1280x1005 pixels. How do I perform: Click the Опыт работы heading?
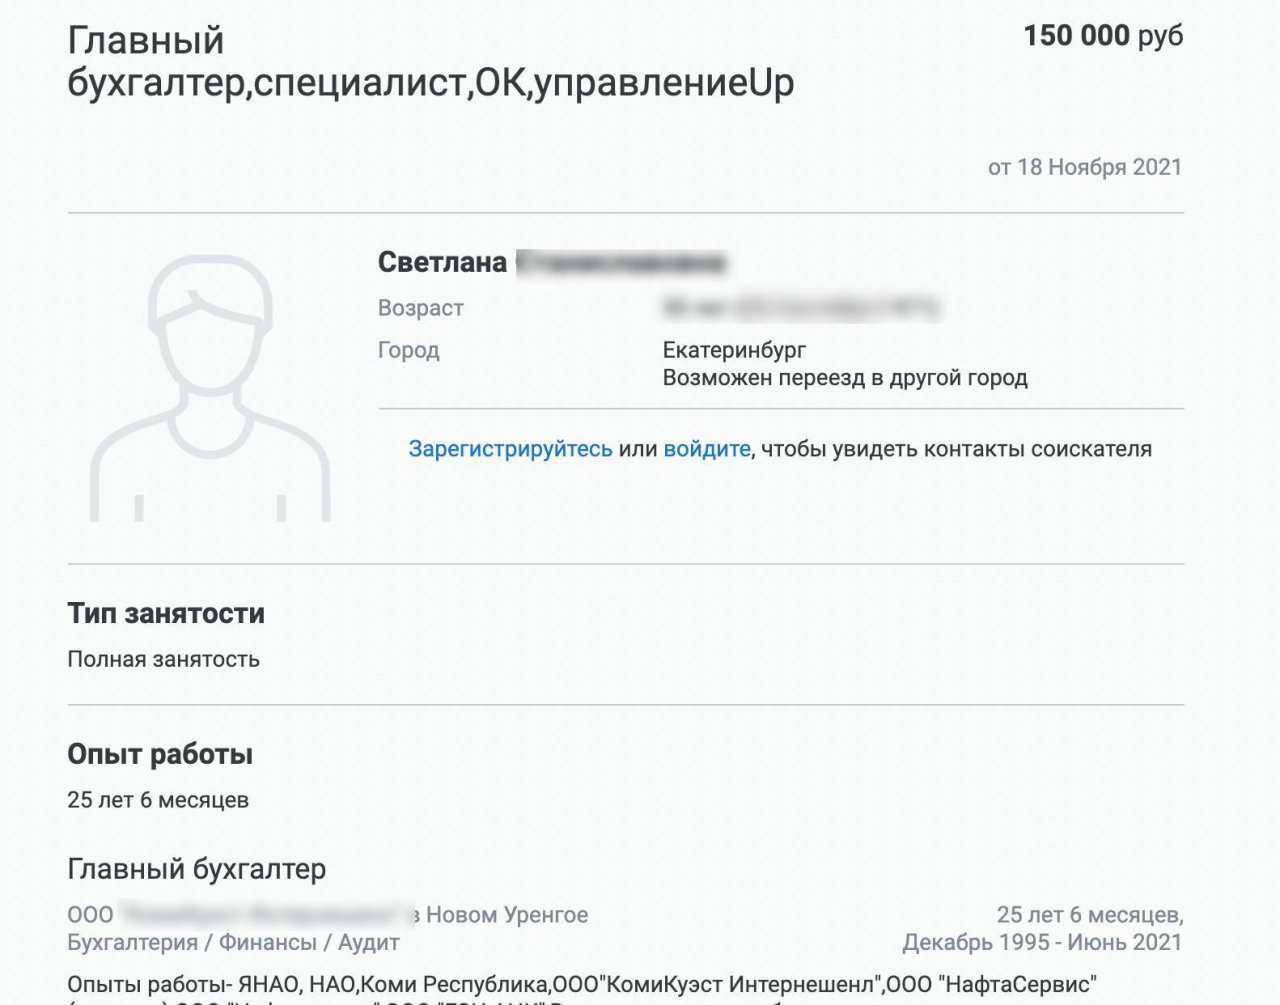(x=160, y=754)
